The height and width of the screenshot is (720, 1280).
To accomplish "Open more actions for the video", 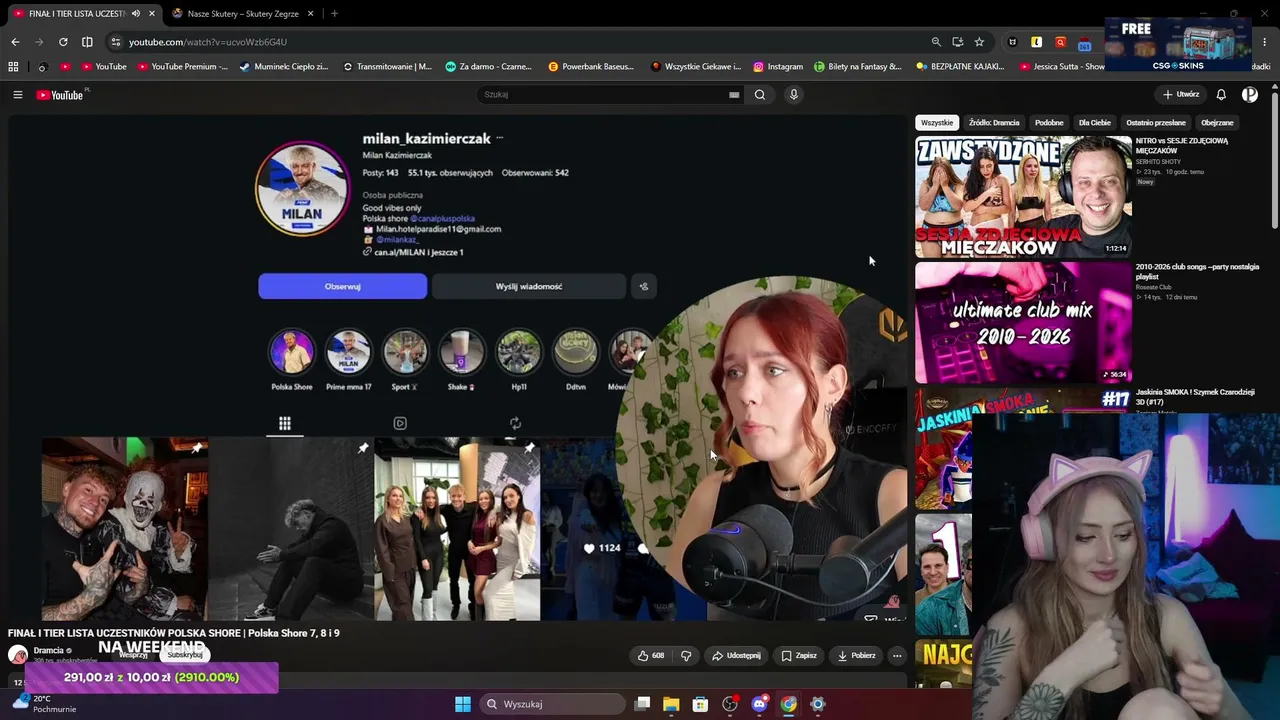I will (897, 656).
